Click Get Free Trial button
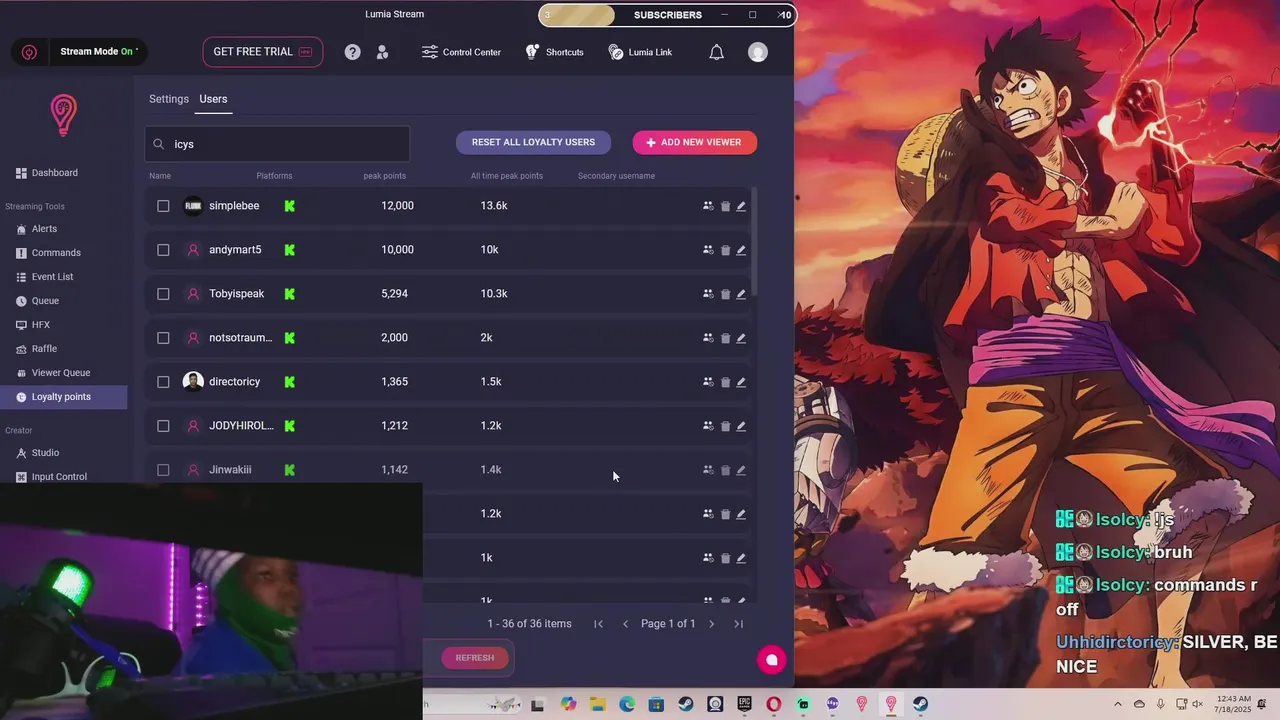The height and width of the screenshot is (720, 1280). pos(263,52)
